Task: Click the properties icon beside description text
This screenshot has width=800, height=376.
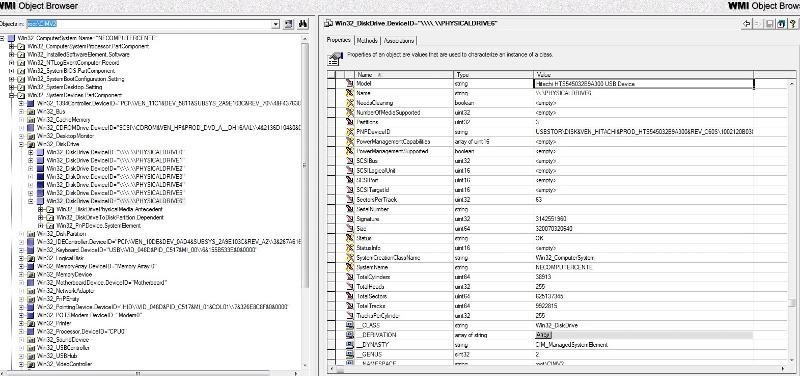Action: [x=335, y=58]
